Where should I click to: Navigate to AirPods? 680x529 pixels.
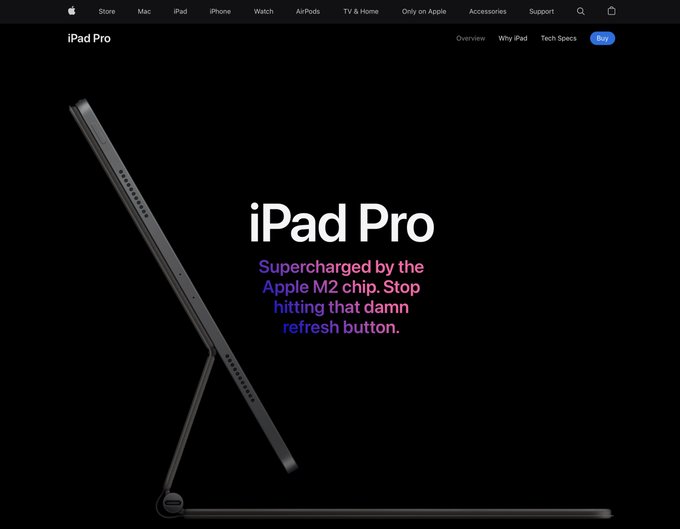pyautogui.click(x=308, y=11)
